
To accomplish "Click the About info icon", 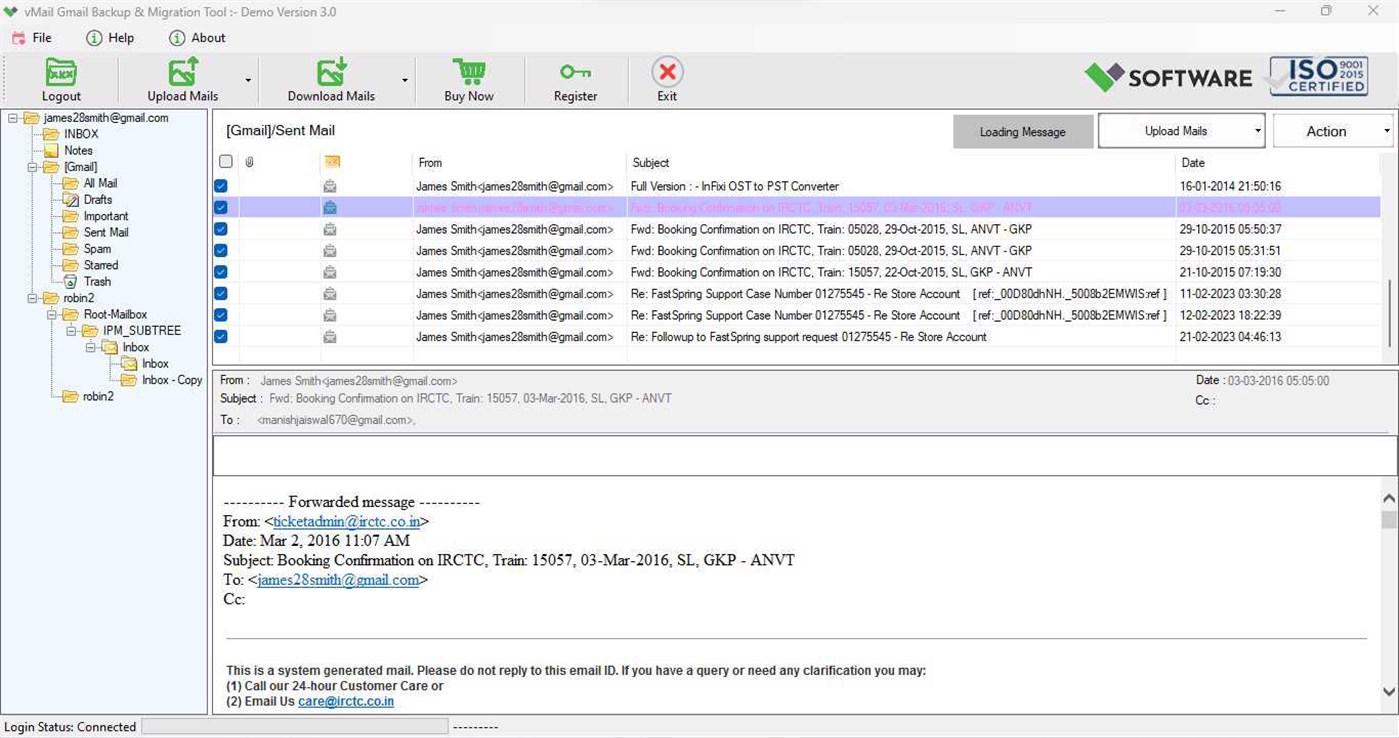I will pyautogui.click(x=177, y=38).
